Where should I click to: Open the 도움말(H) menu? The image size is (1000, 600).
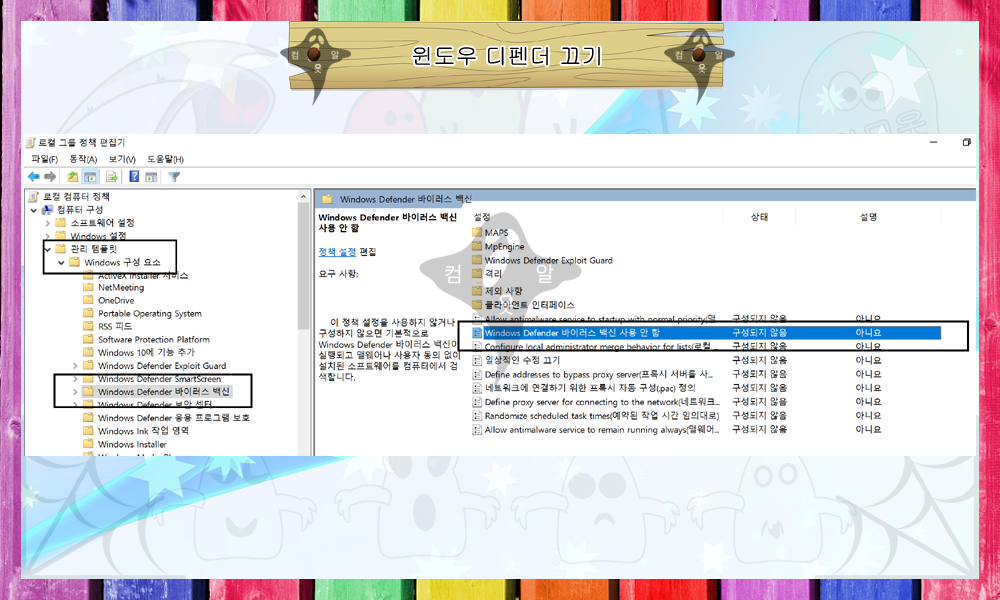[x=165, y=159]
